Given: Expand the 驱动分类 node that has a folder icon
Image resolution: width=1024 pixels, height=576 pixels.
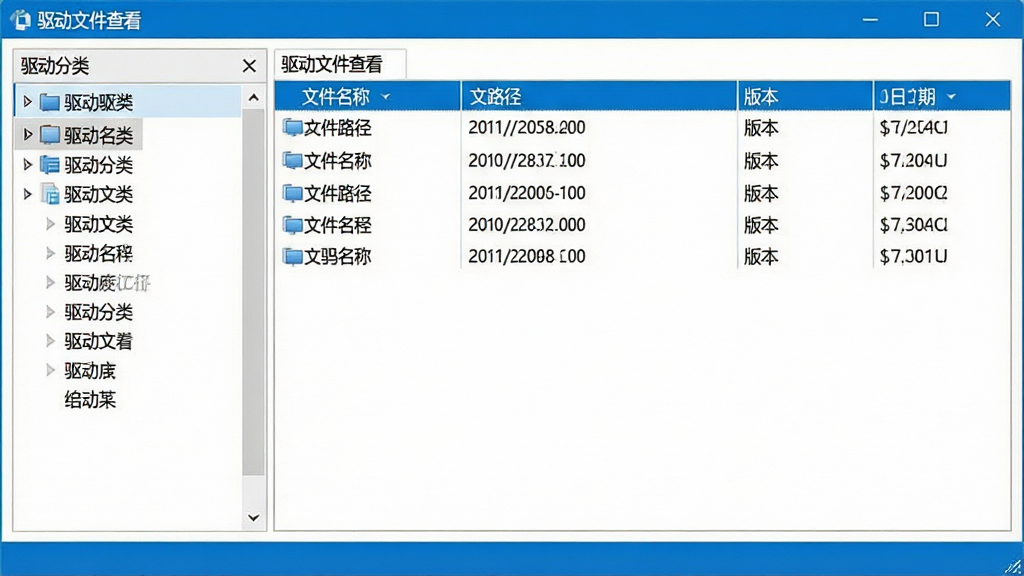Looking at the screenshot, I should (x=27, y=165).
